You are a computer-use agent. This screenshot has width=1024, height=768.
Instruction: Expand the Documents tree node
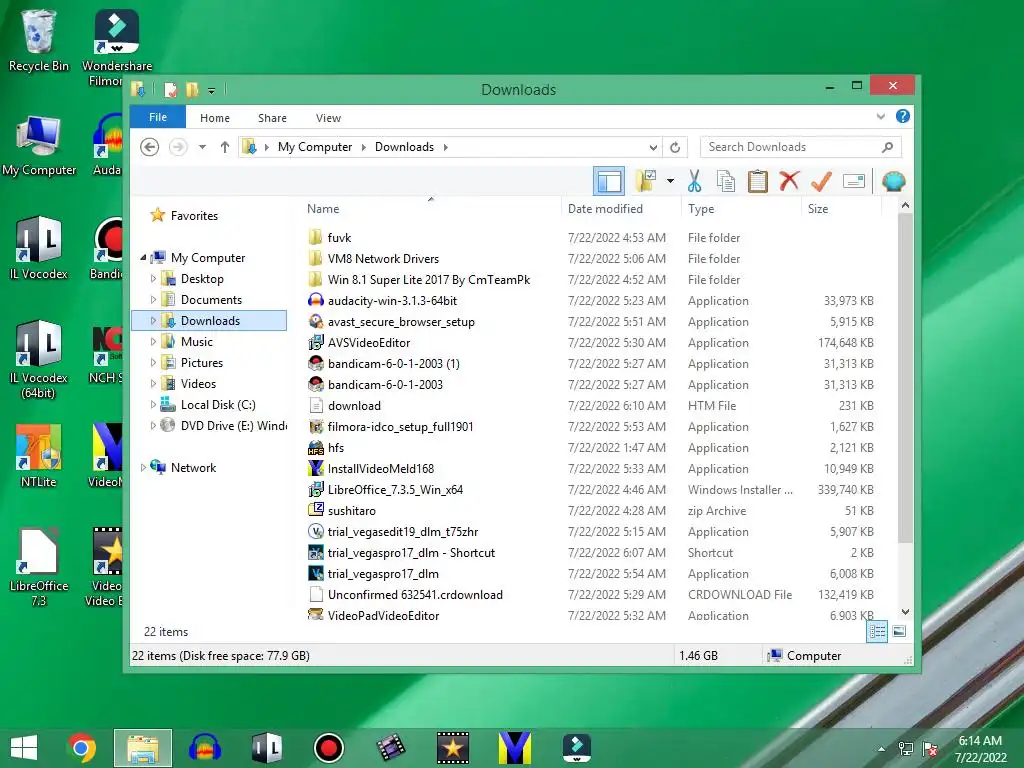click(x=153, y=300)
